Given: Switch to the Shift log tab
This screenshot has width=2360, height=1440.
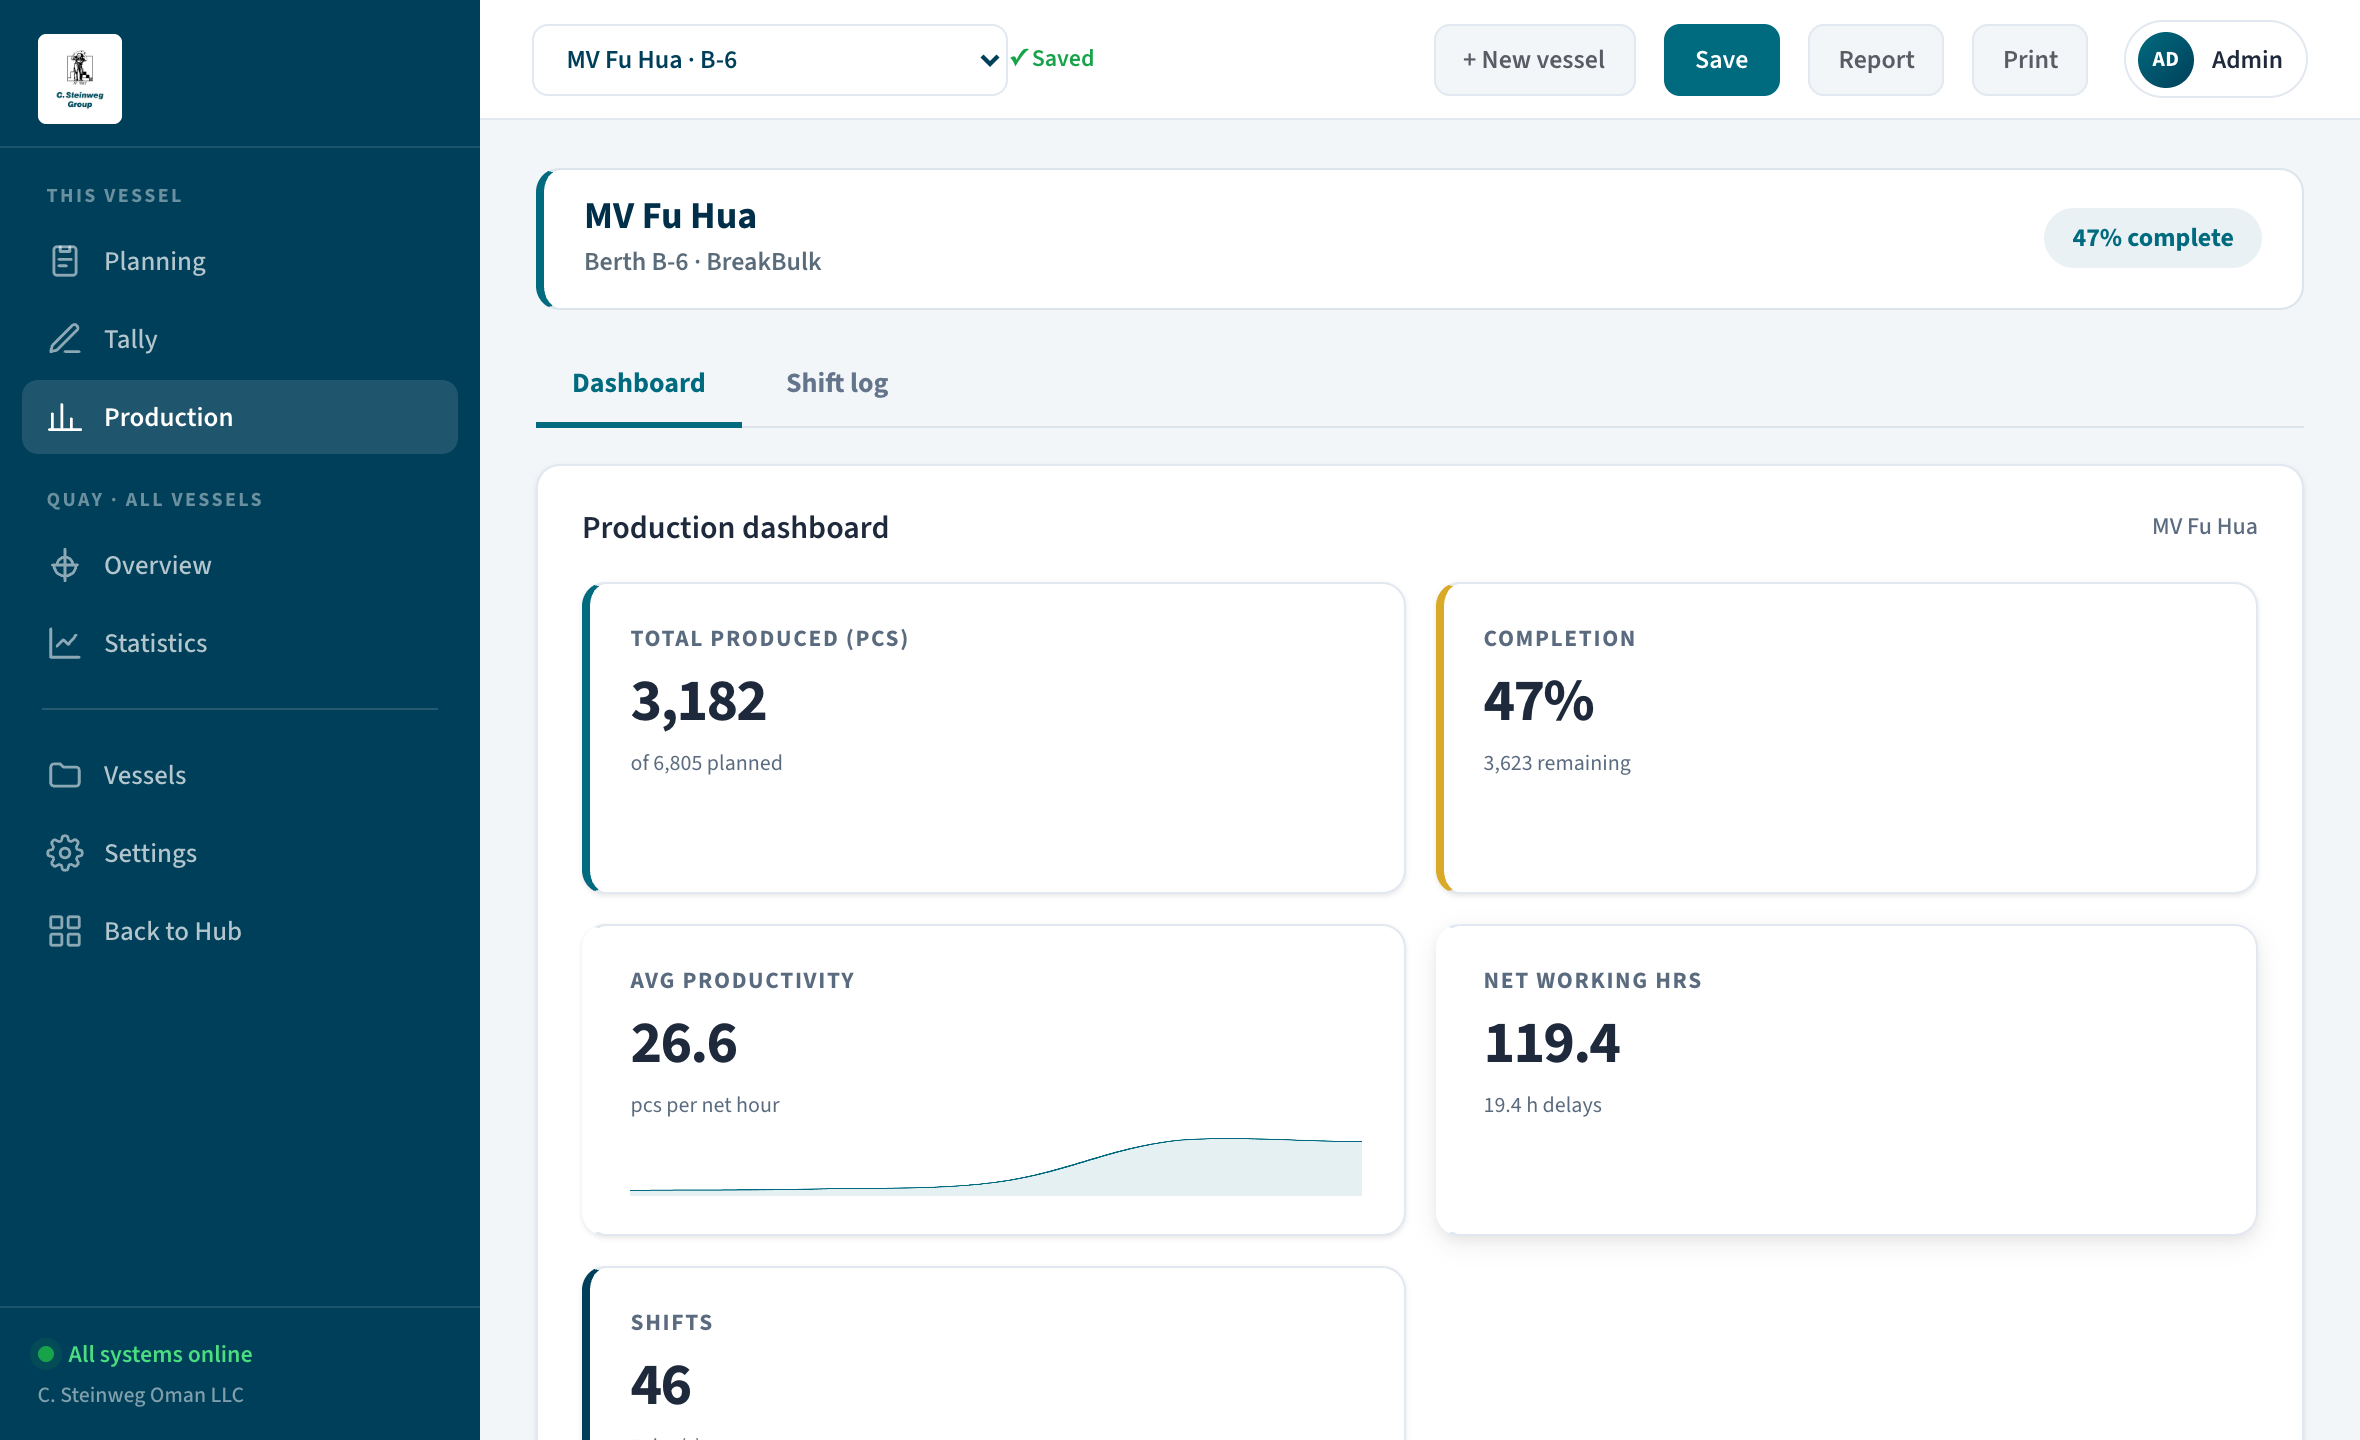Looking at the screenshot, I should [837, 383].
